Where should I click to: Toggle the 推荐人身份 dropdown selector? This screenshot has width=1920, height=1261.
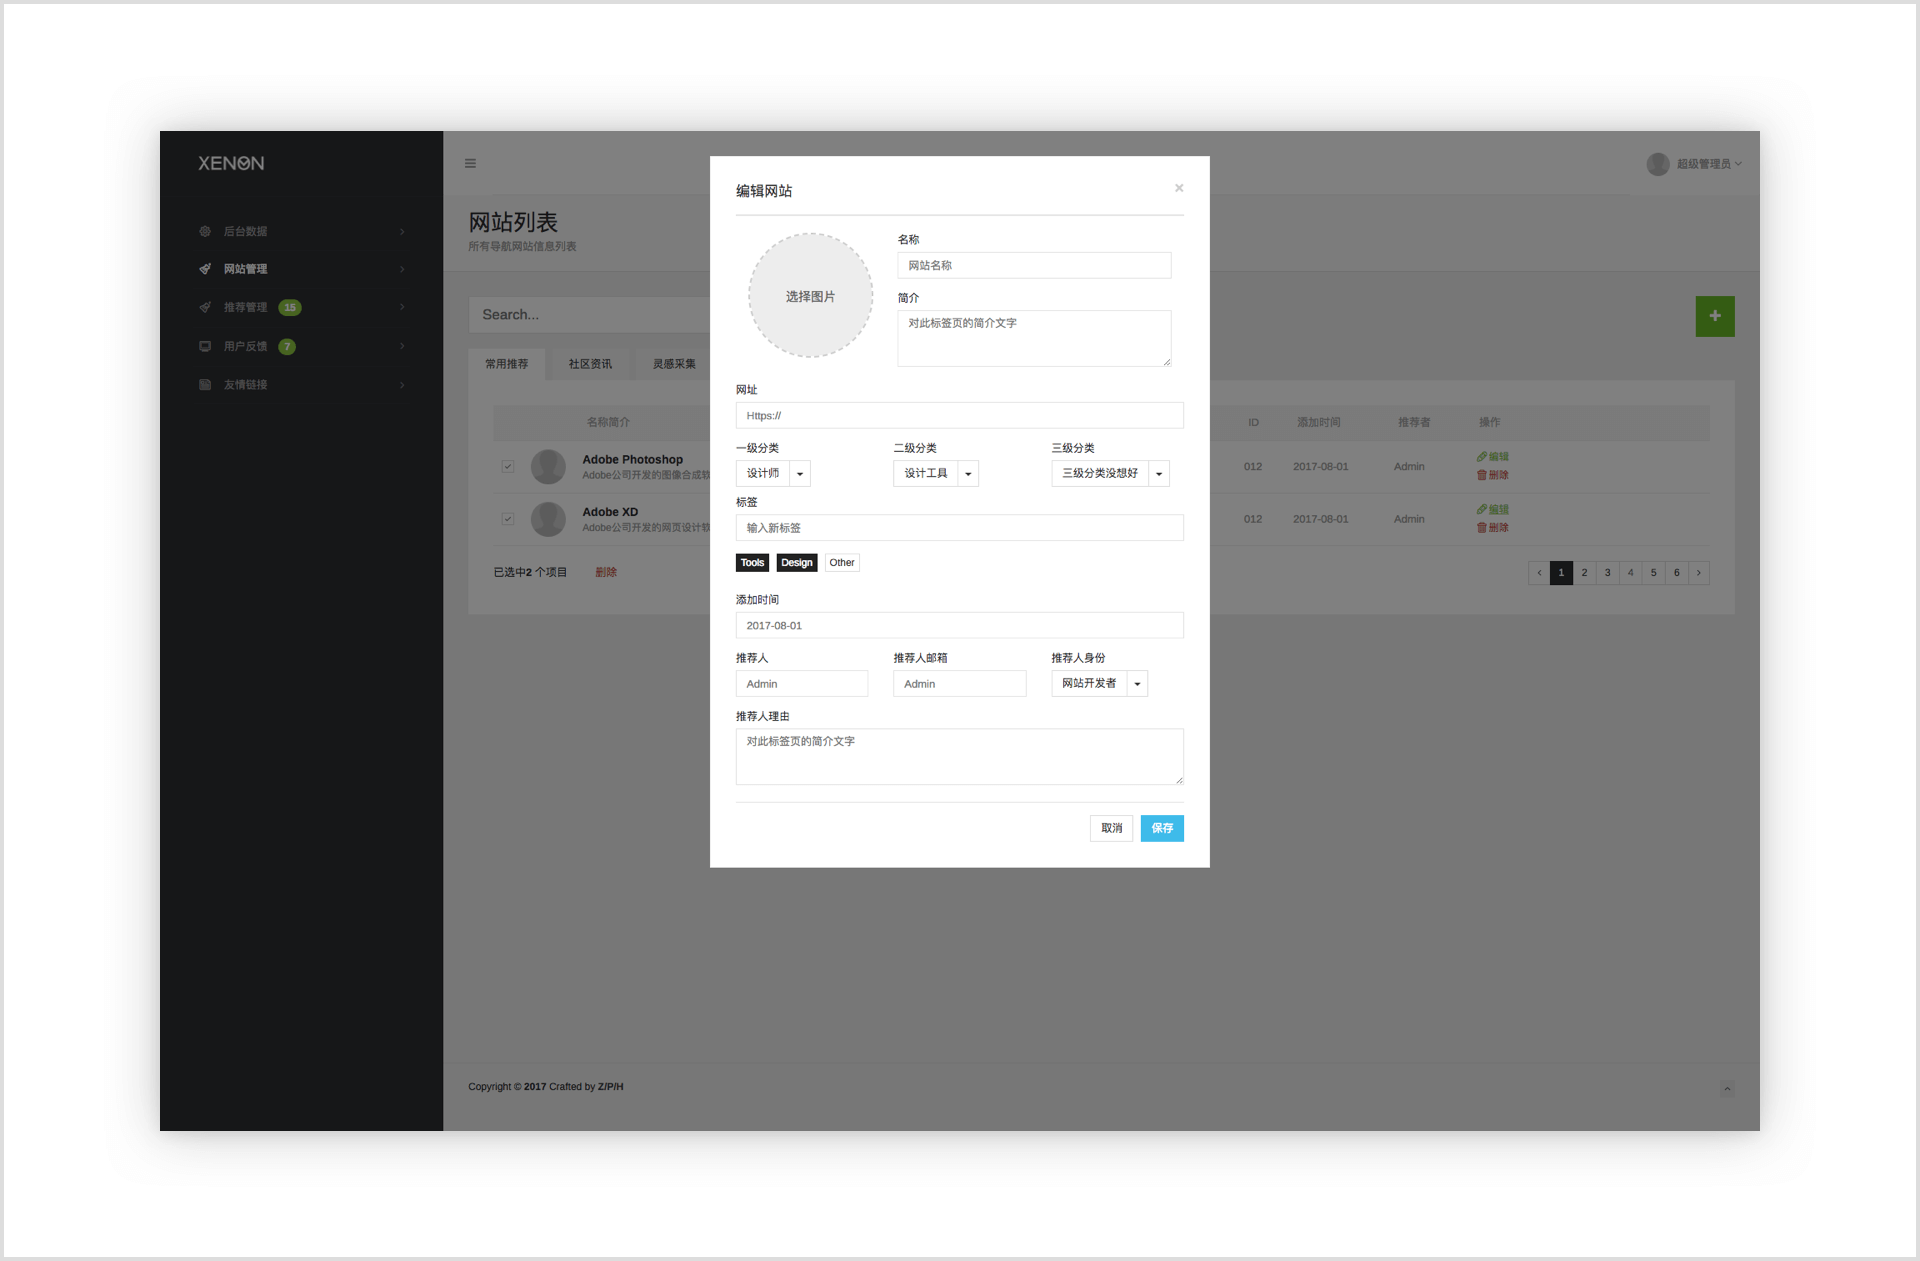tap(1137, 683)
